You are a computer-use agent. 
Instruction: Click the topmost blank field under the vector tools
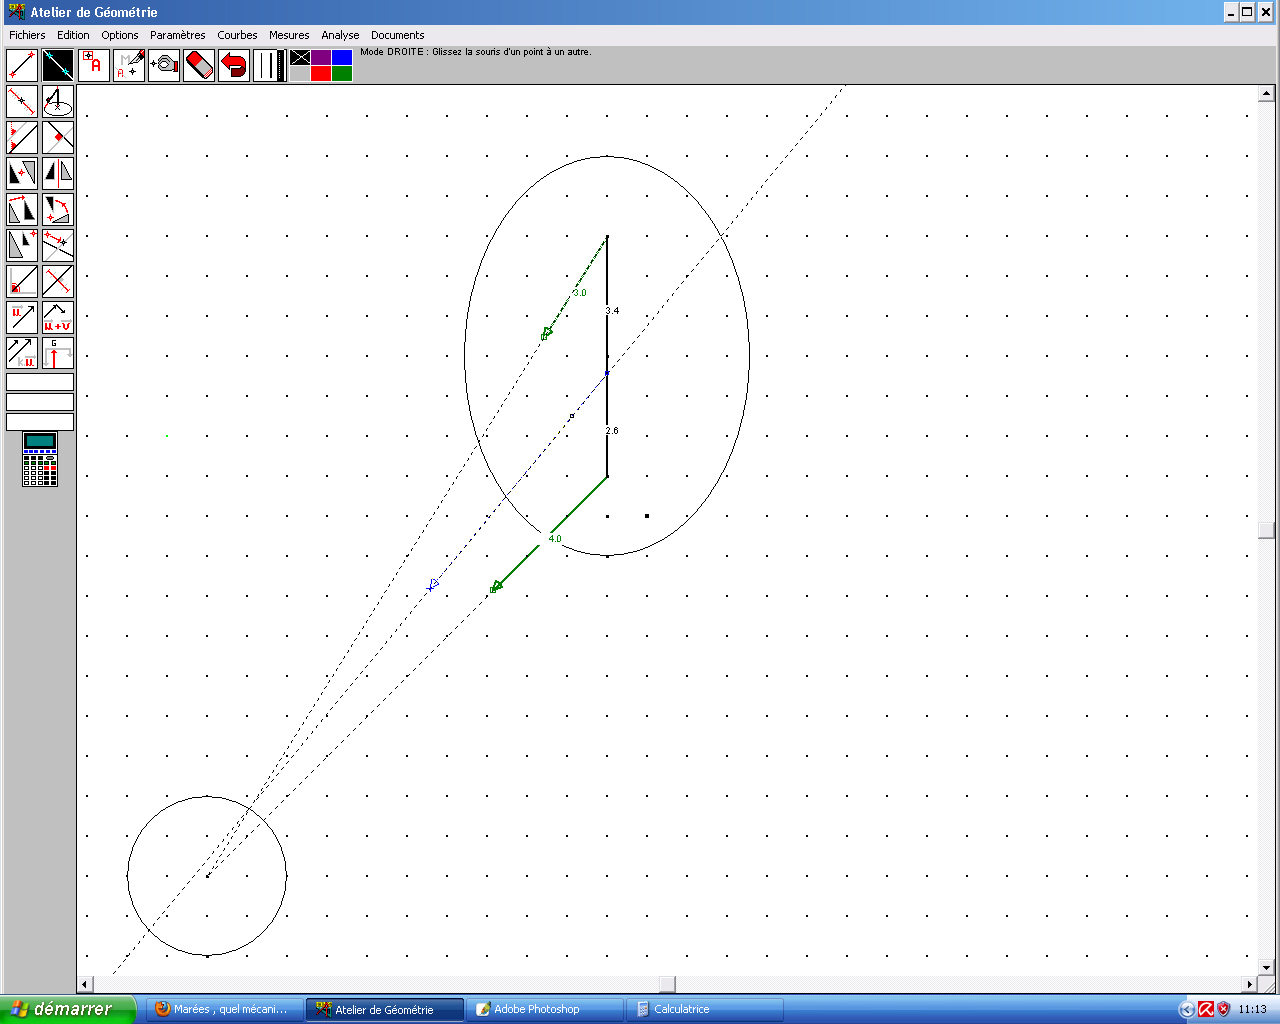tap(40, 382)
